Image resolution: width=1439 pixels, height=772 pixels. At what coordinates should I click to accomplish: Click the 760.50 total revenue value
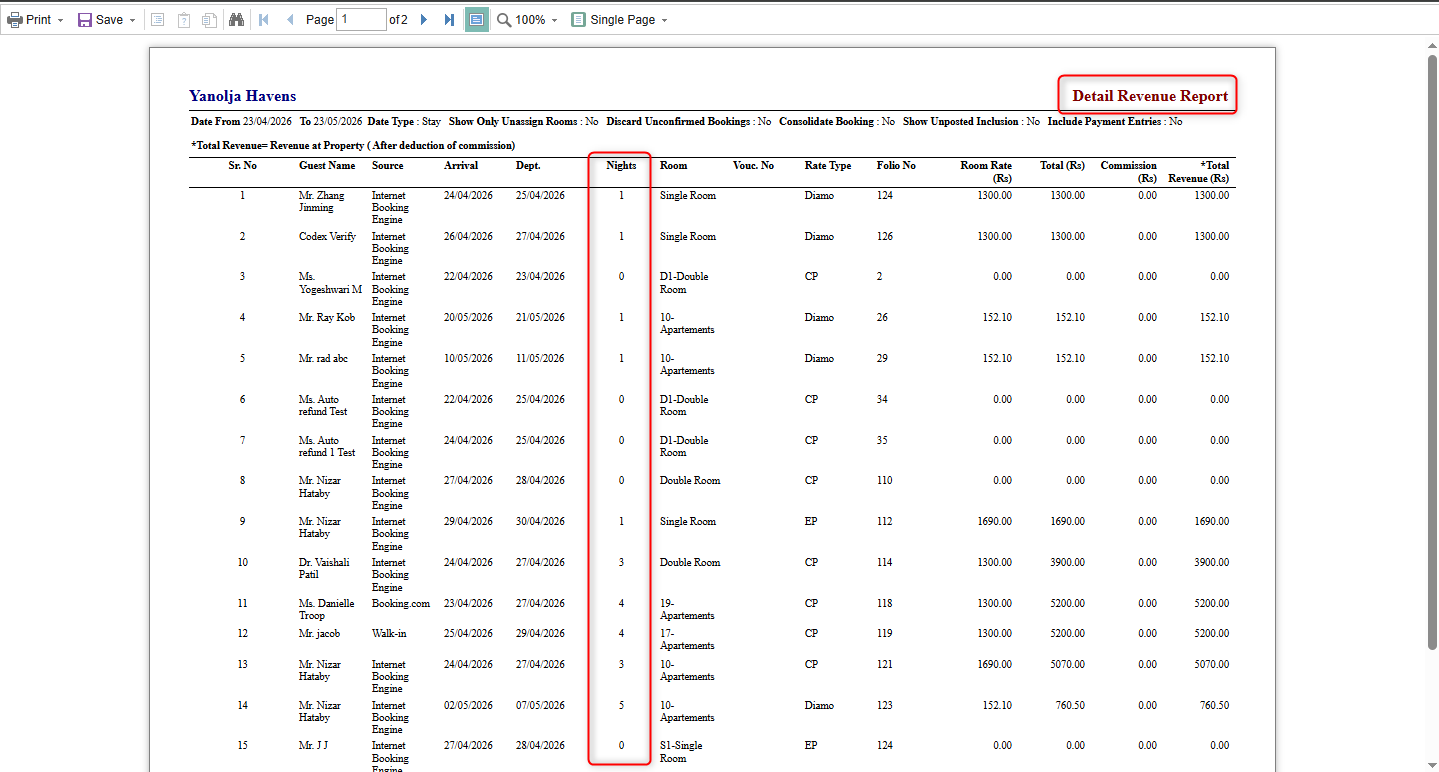pyautogui.click(x=1214, y=706)
